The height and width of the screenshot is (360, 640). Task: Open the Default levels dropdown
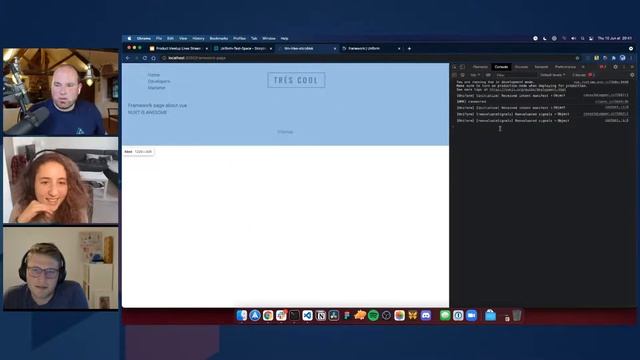pos(553,75)
